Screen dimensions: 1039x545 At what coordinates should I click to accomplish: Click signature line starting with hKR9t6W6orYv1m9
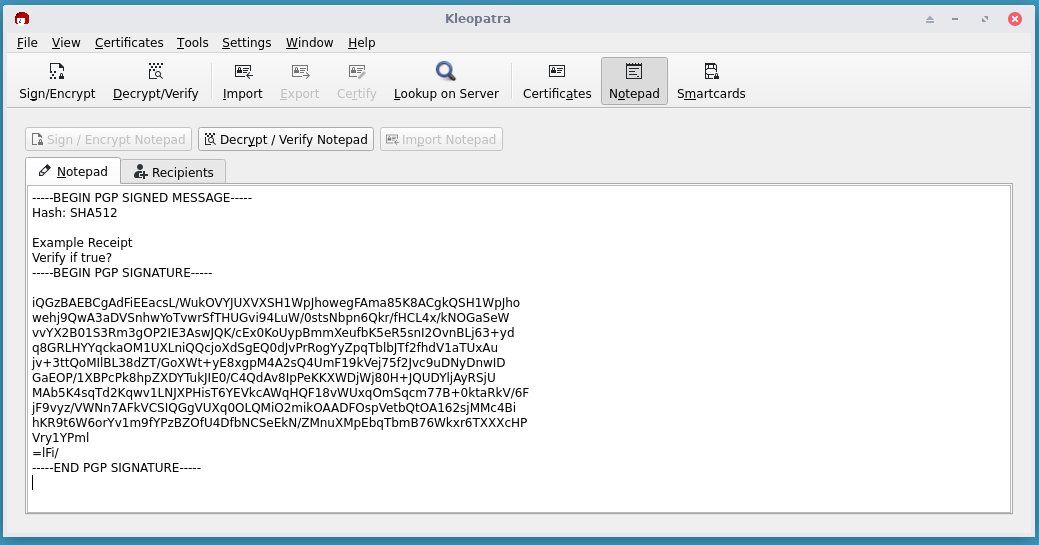[280, 423]
